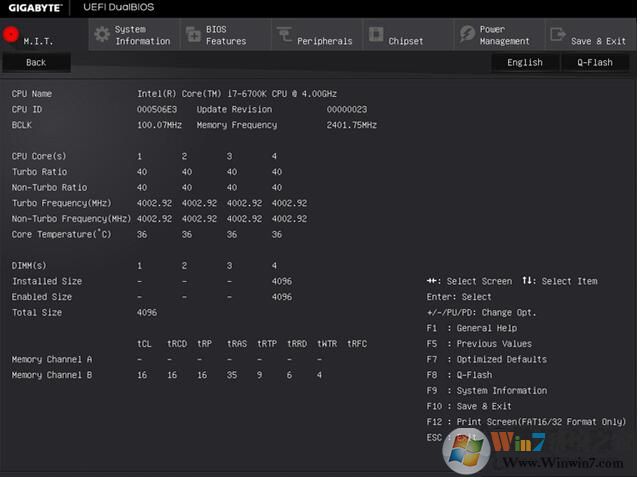Click the Enabled Size label
640x477 pixels.
tap(42, 297)
